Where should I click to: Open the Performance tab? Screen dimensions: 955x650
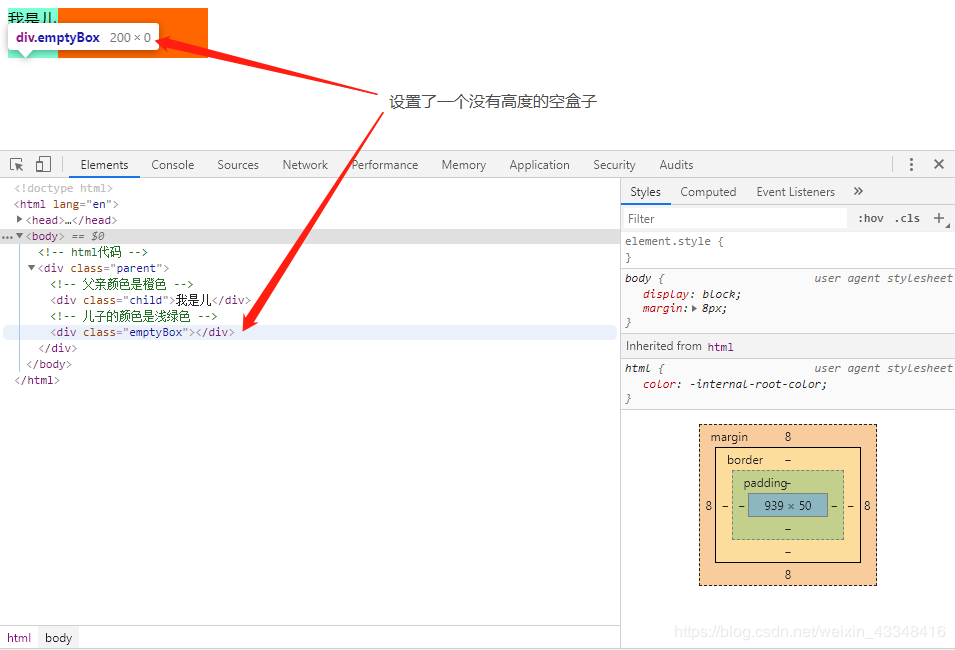385,164
